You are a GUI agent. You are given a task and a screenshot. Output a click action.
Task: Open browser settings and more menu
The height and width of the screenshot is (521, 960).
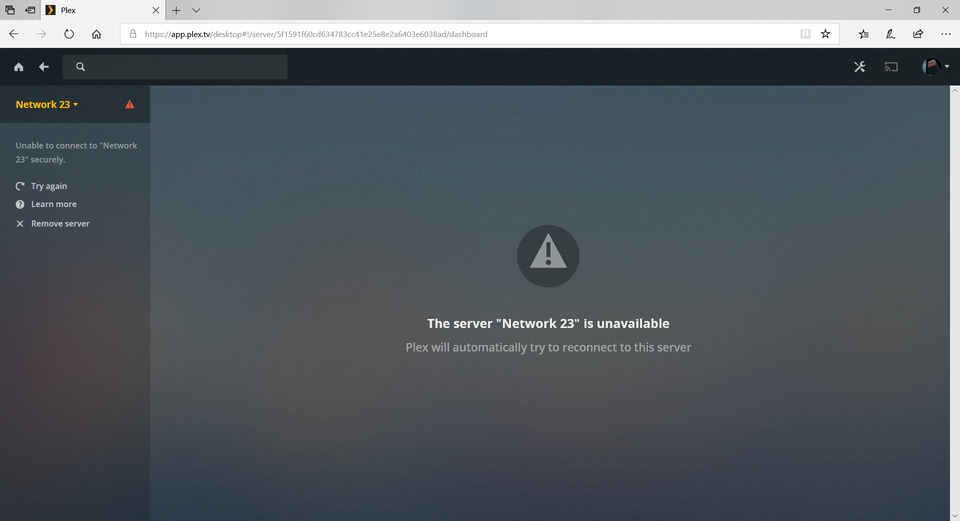(x=945, y=34)
